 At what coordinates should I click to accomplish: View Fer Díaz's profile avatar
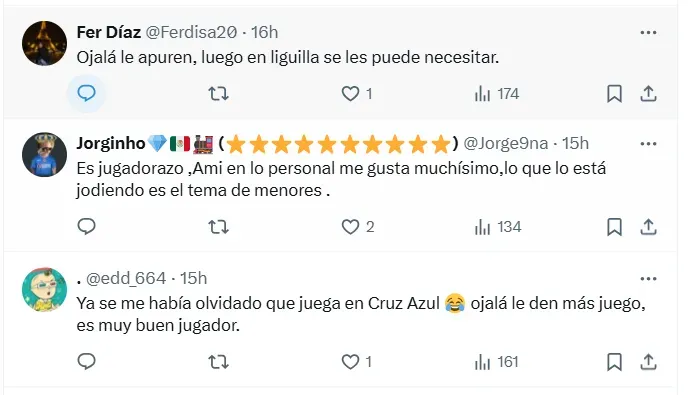point(45,43)
